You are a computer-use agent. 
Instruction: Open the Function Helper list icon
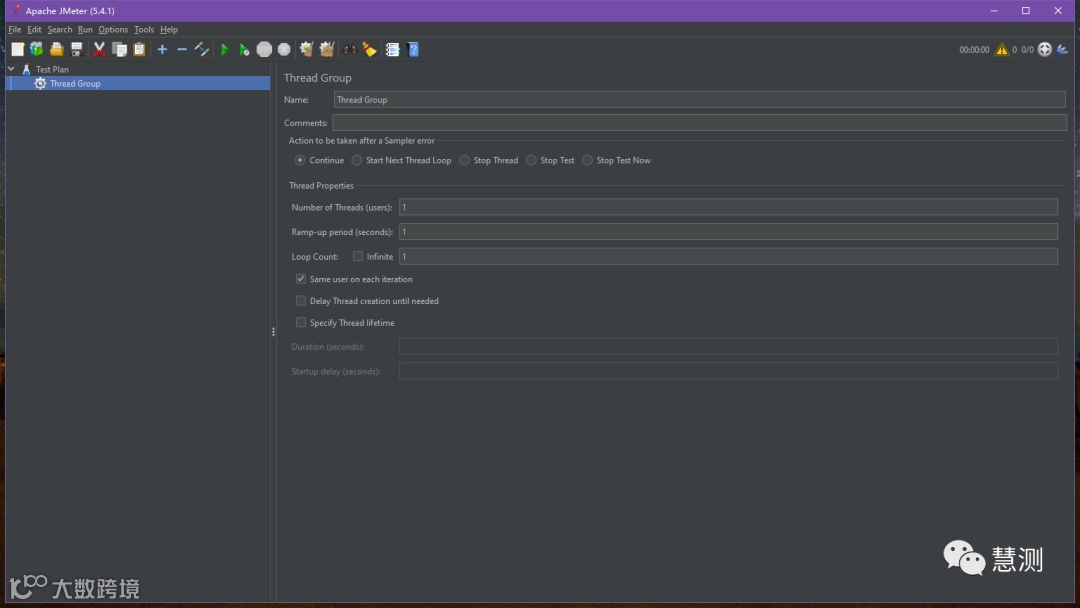tap(392, 50)
